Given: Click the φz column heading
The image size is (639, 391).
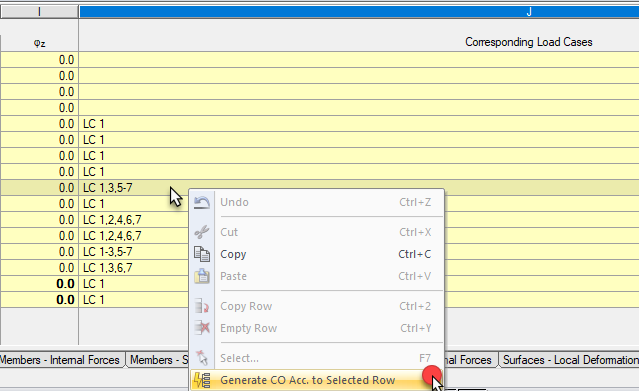Looking at the screenshot, I should pos(39,42).
